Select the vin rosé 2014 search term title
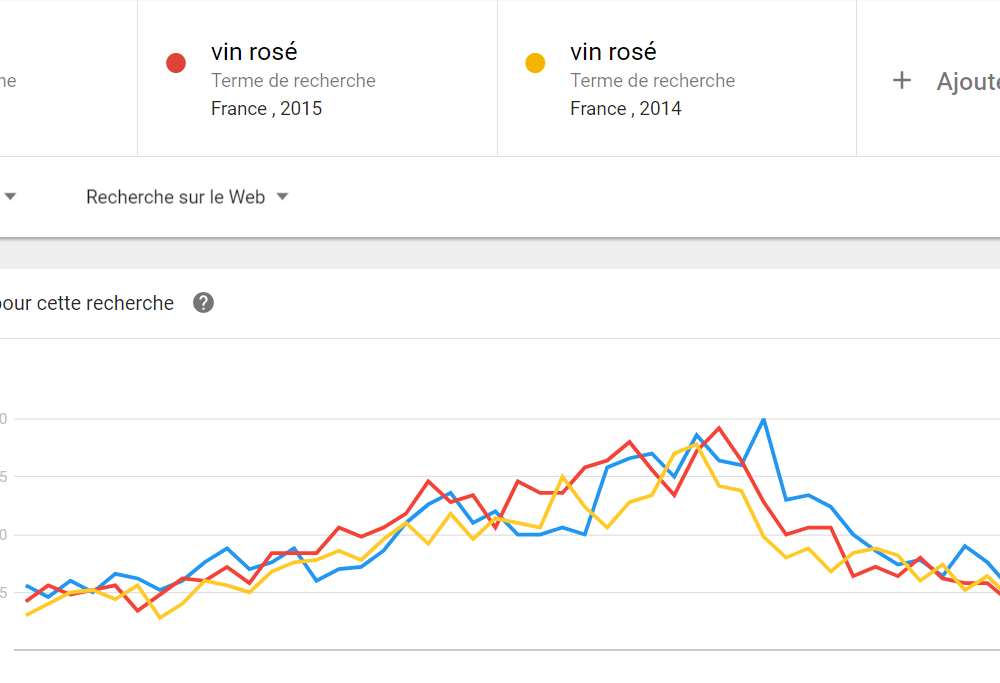The width and height of the screenshot is (1000, 683). (613, 52)
